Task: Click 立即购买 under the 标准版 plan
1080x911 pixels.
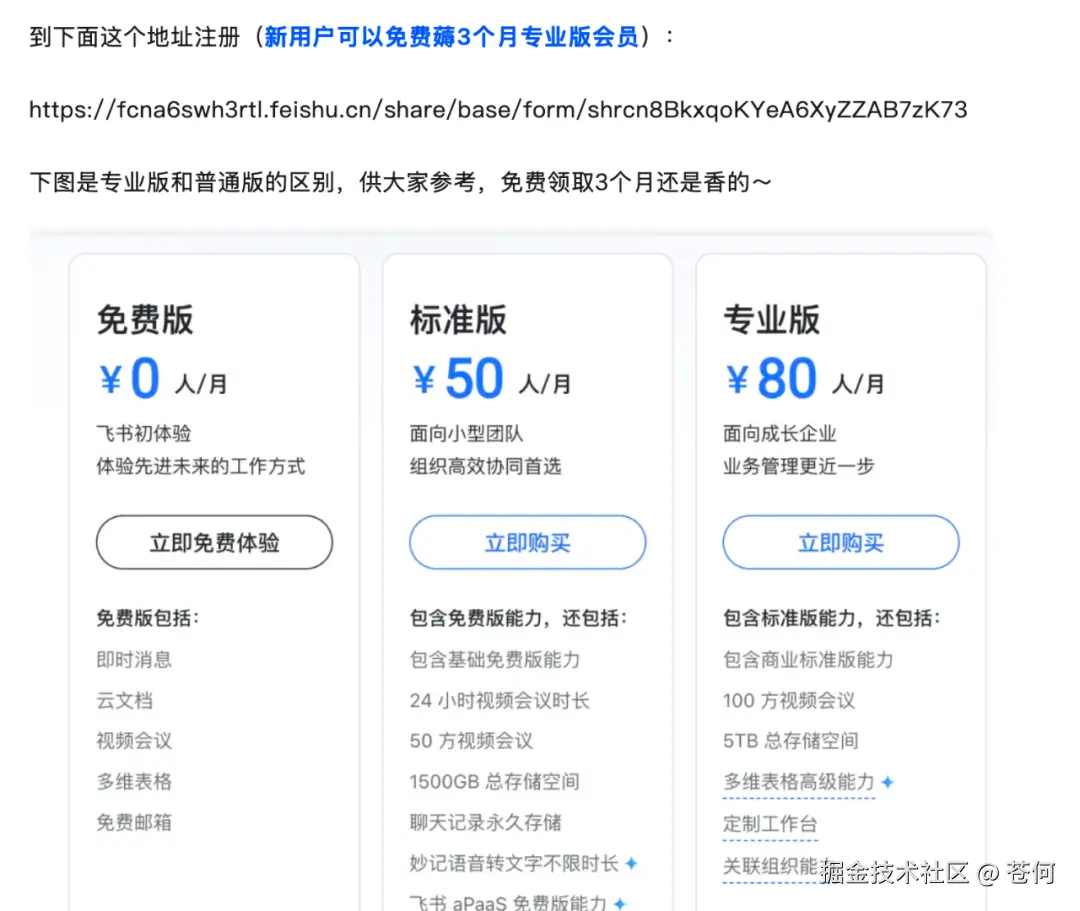Action: click(x=527, y=542)
